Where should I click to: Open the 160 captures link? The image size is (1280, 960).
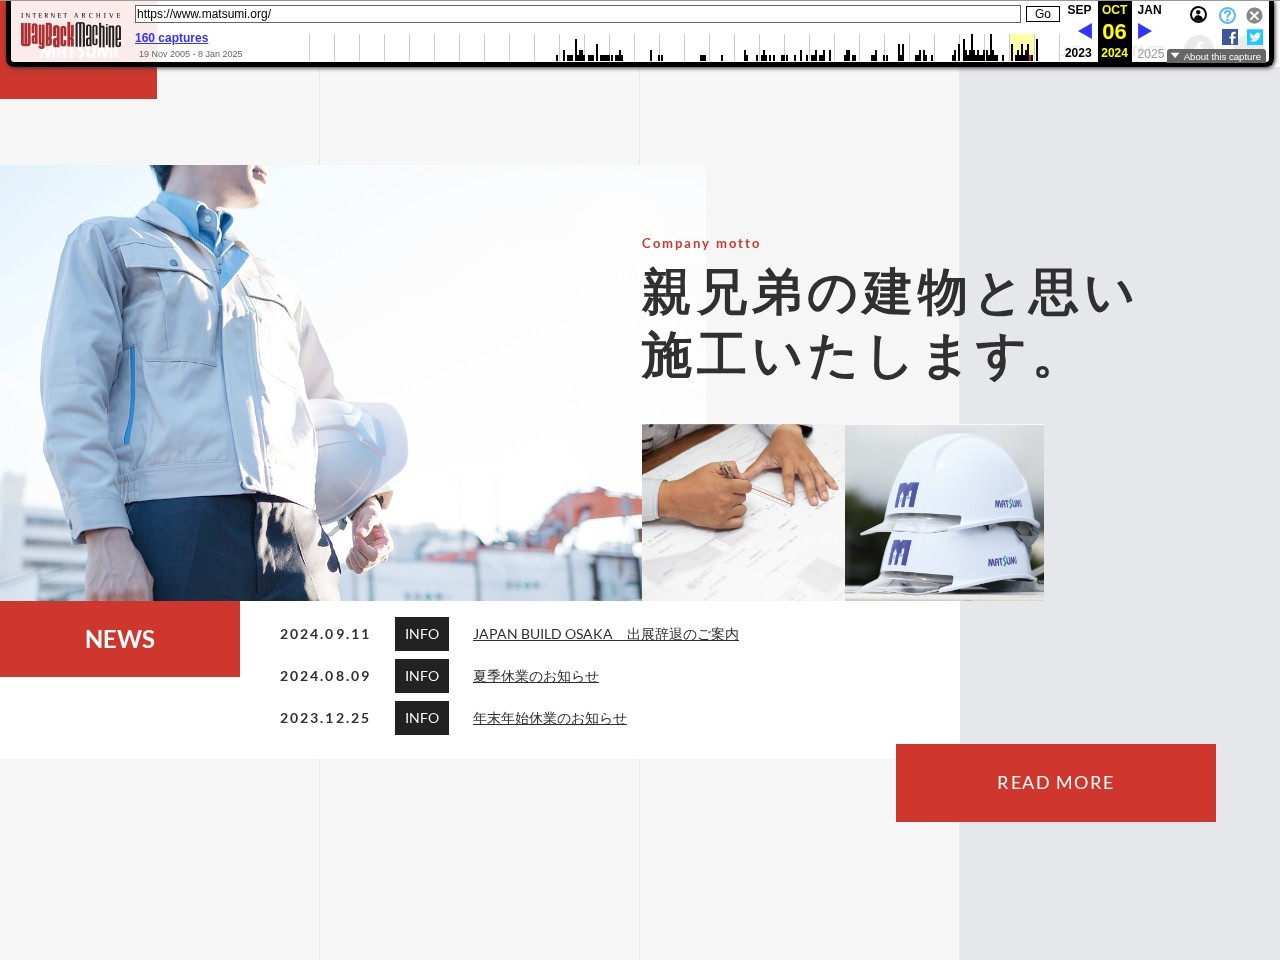[171, 38]
